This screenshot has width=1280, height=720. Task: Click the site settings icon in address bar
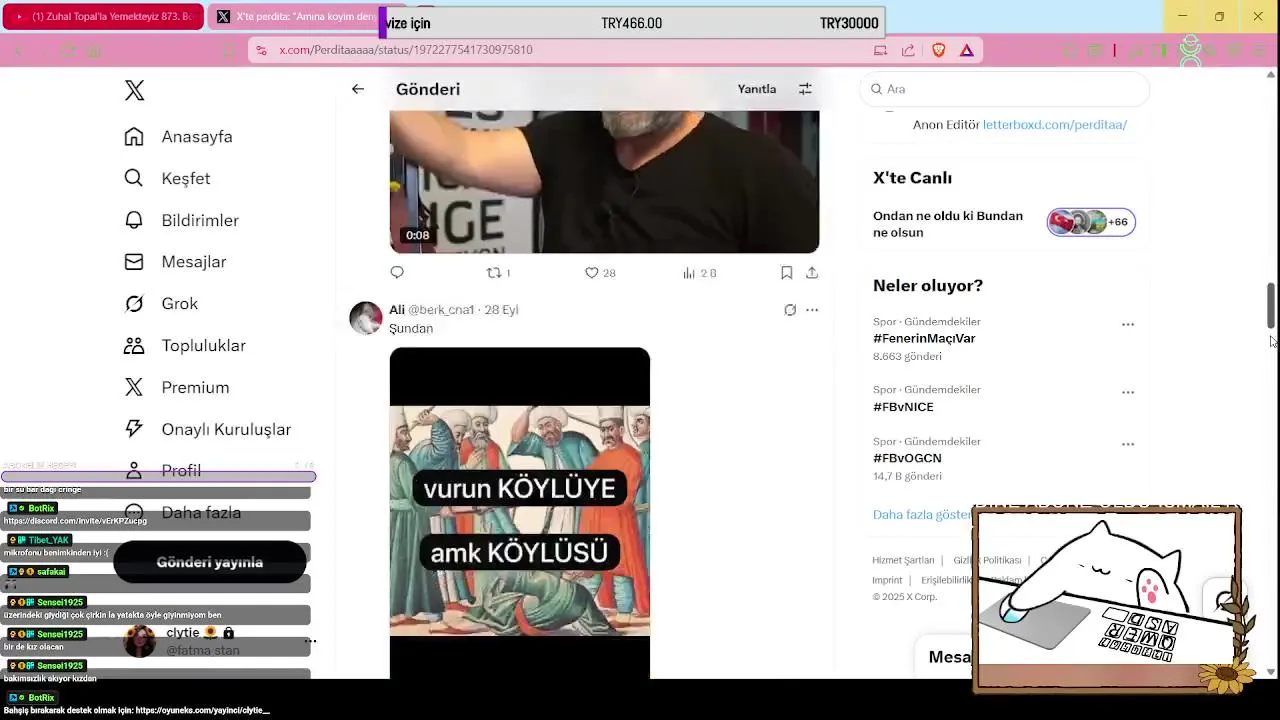point(261,50)
